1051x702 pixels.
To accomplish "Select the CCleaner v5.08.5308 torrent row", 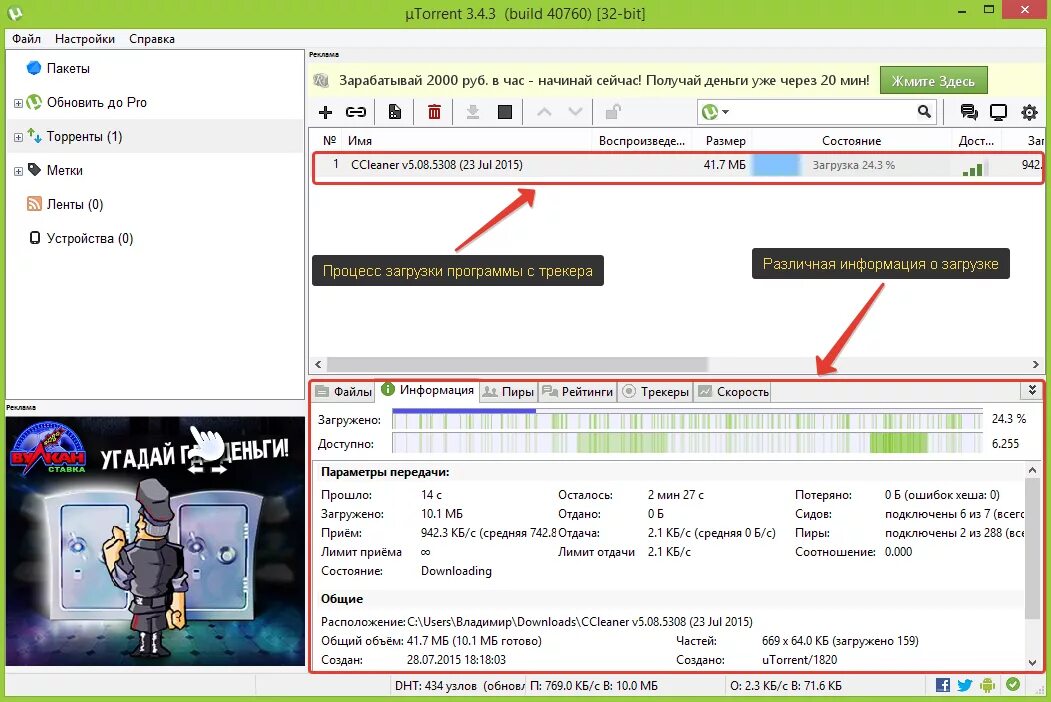I will (x=678, y=165).
